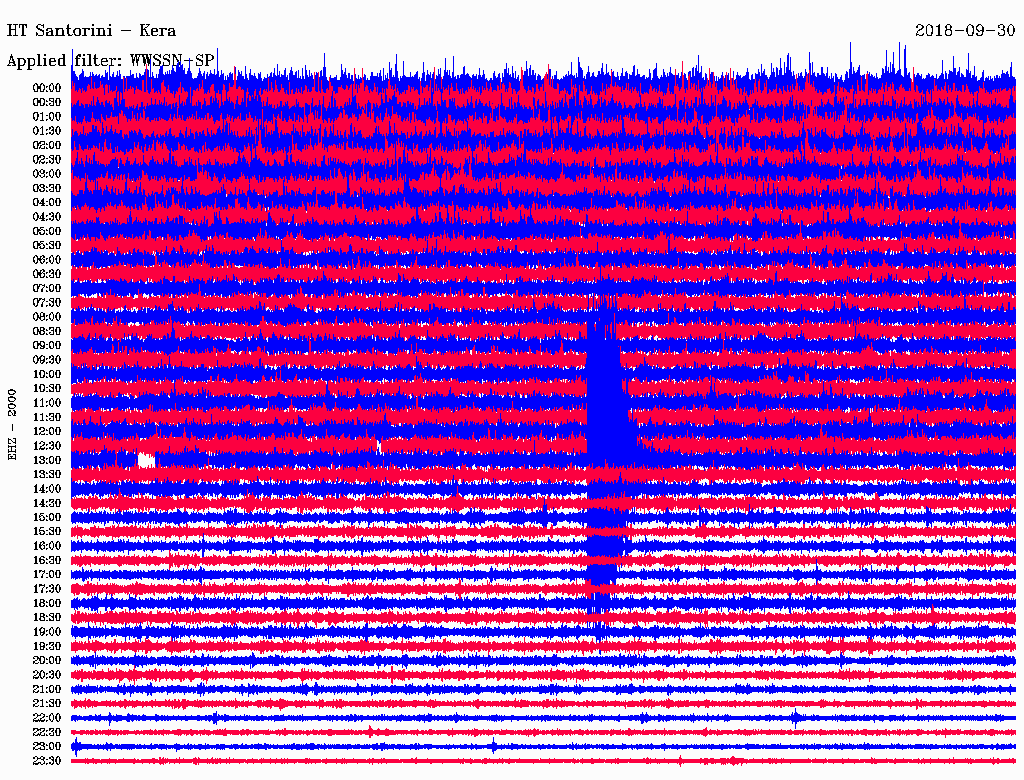Select the 14:00 time label

tap(47, 489)
